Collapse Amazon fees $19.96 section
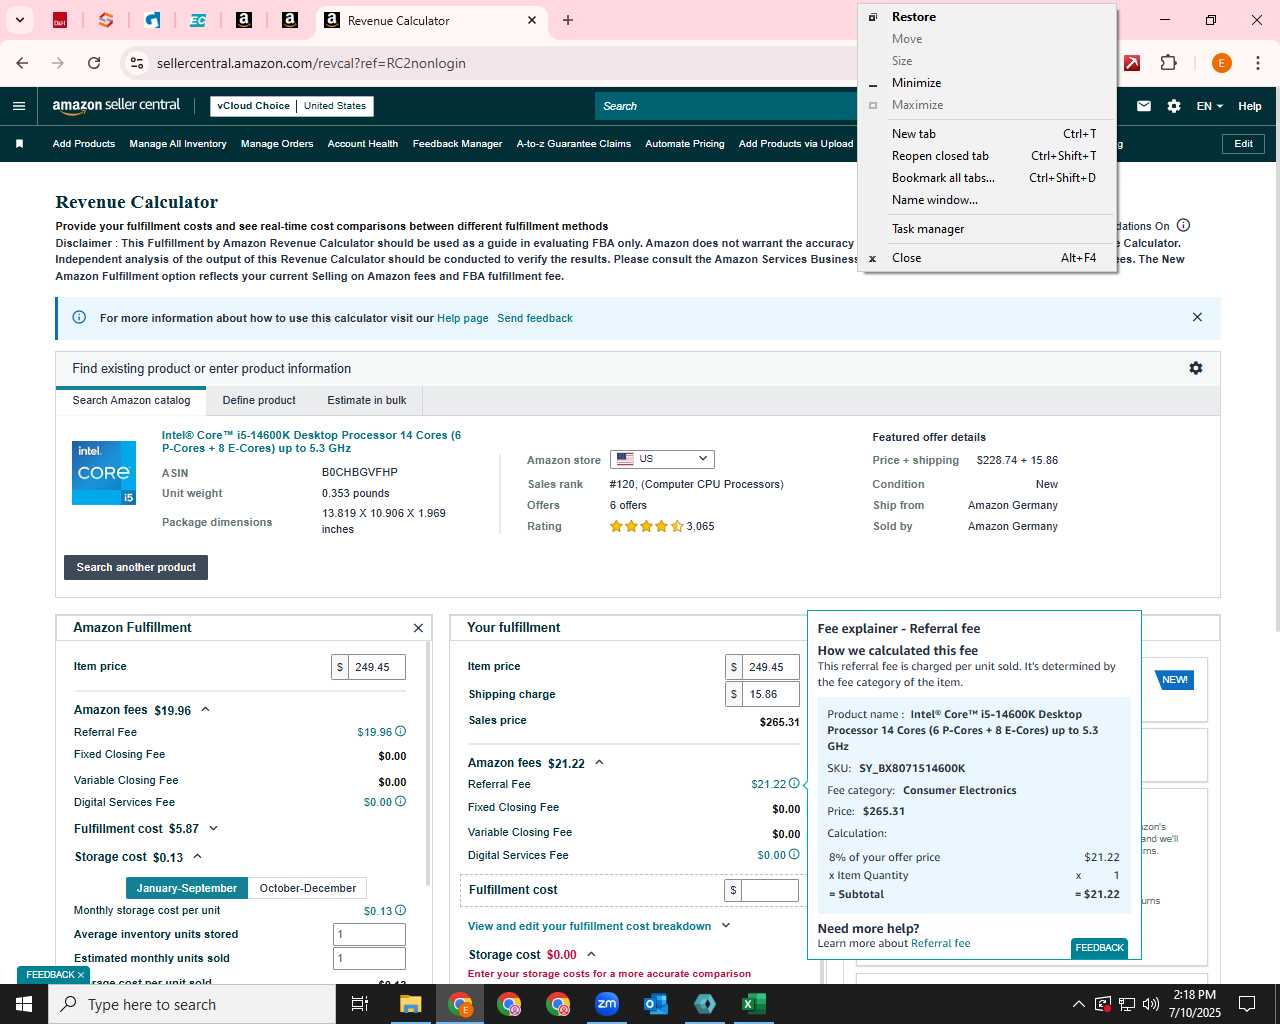This screenshot has height=1024, width=1280. [x=205, y=709]
